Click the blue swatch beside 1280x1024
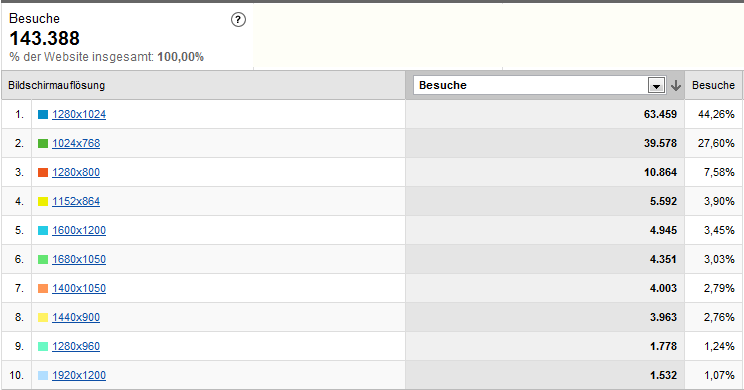Screen dimensions: 744x390 [x=43, y=114]
